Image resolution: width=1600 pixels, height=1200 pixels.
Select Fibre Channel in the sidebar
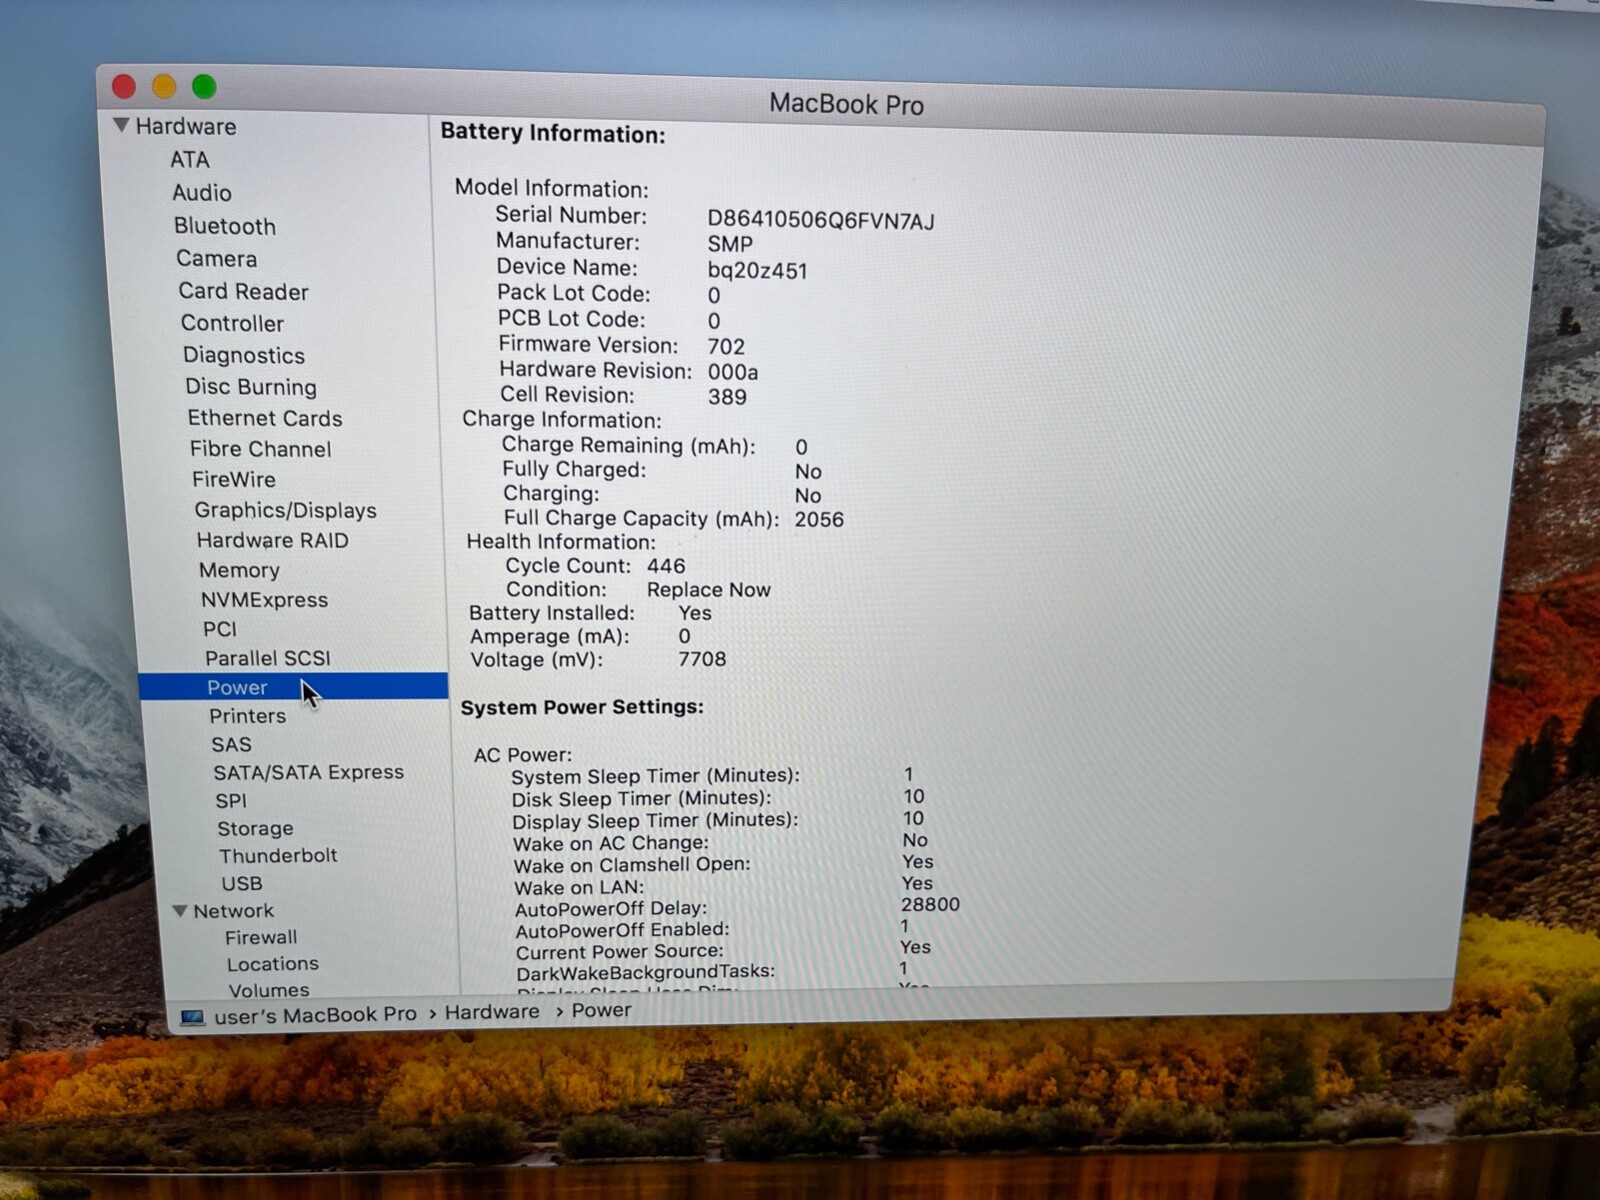[x=261, y=449]
